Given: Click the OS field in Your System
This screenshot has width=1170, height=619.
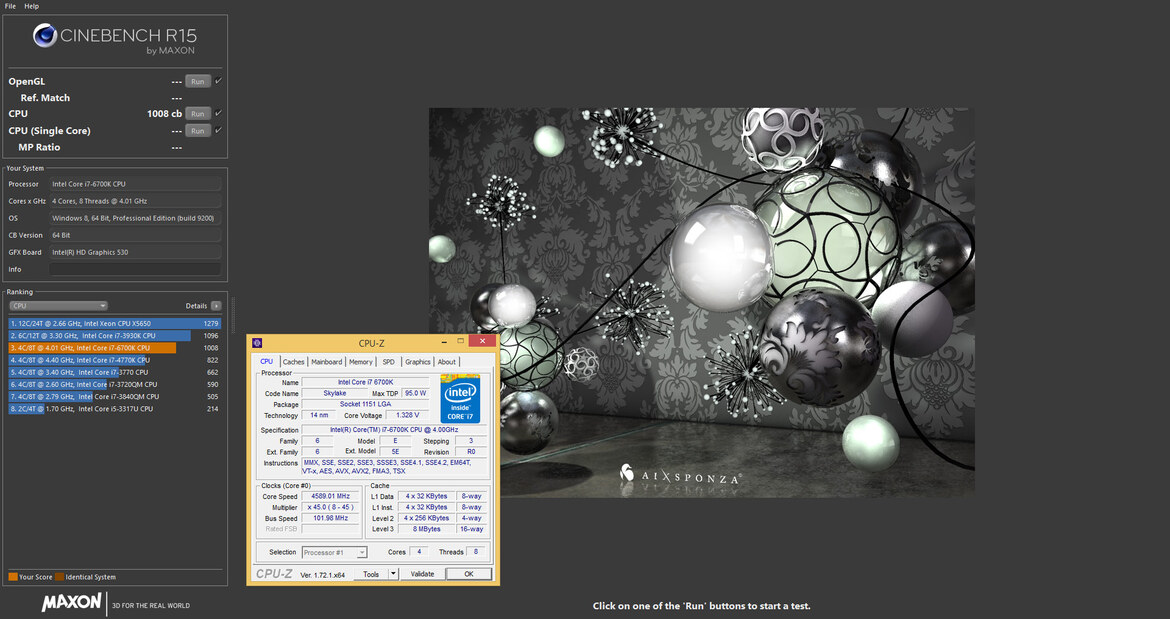Looking at the screenshot, I should [135, 218].
